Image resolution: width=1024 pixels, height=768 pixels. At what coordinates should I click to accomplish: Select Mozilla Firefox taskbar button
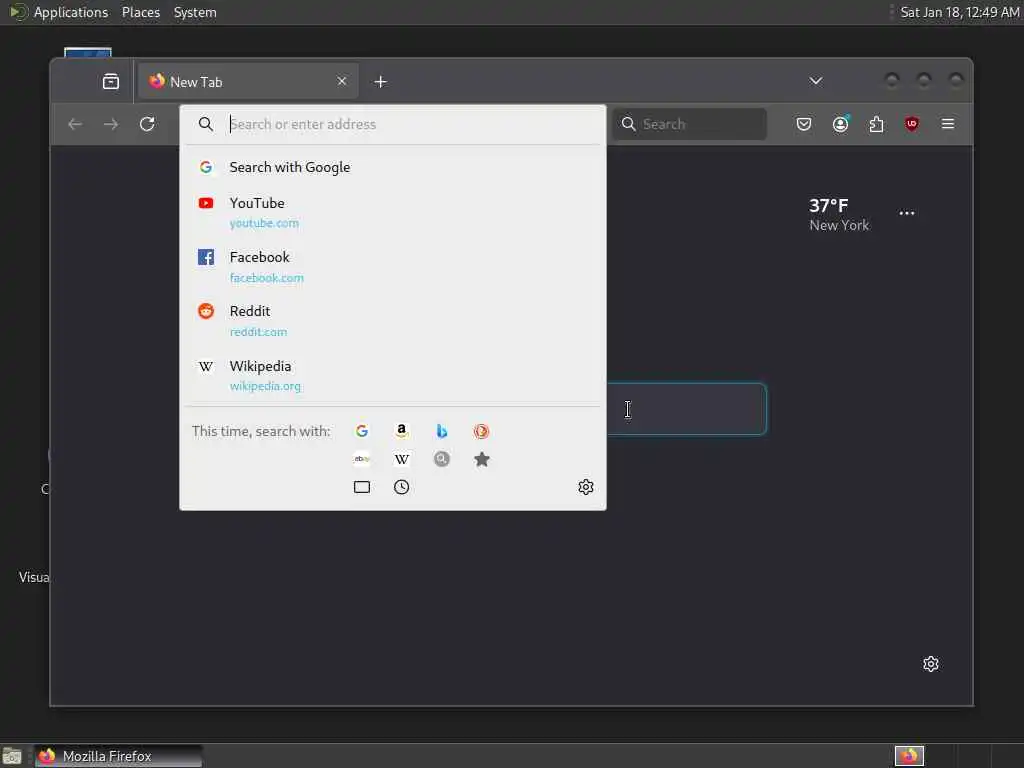pyautogui.click(x=118, y=756)
